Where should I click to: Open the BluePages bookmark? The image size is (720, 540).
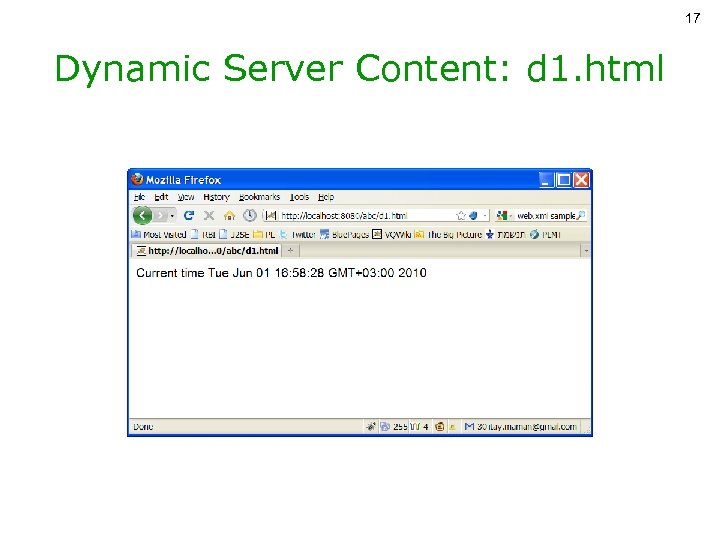[x=344, y=235]
